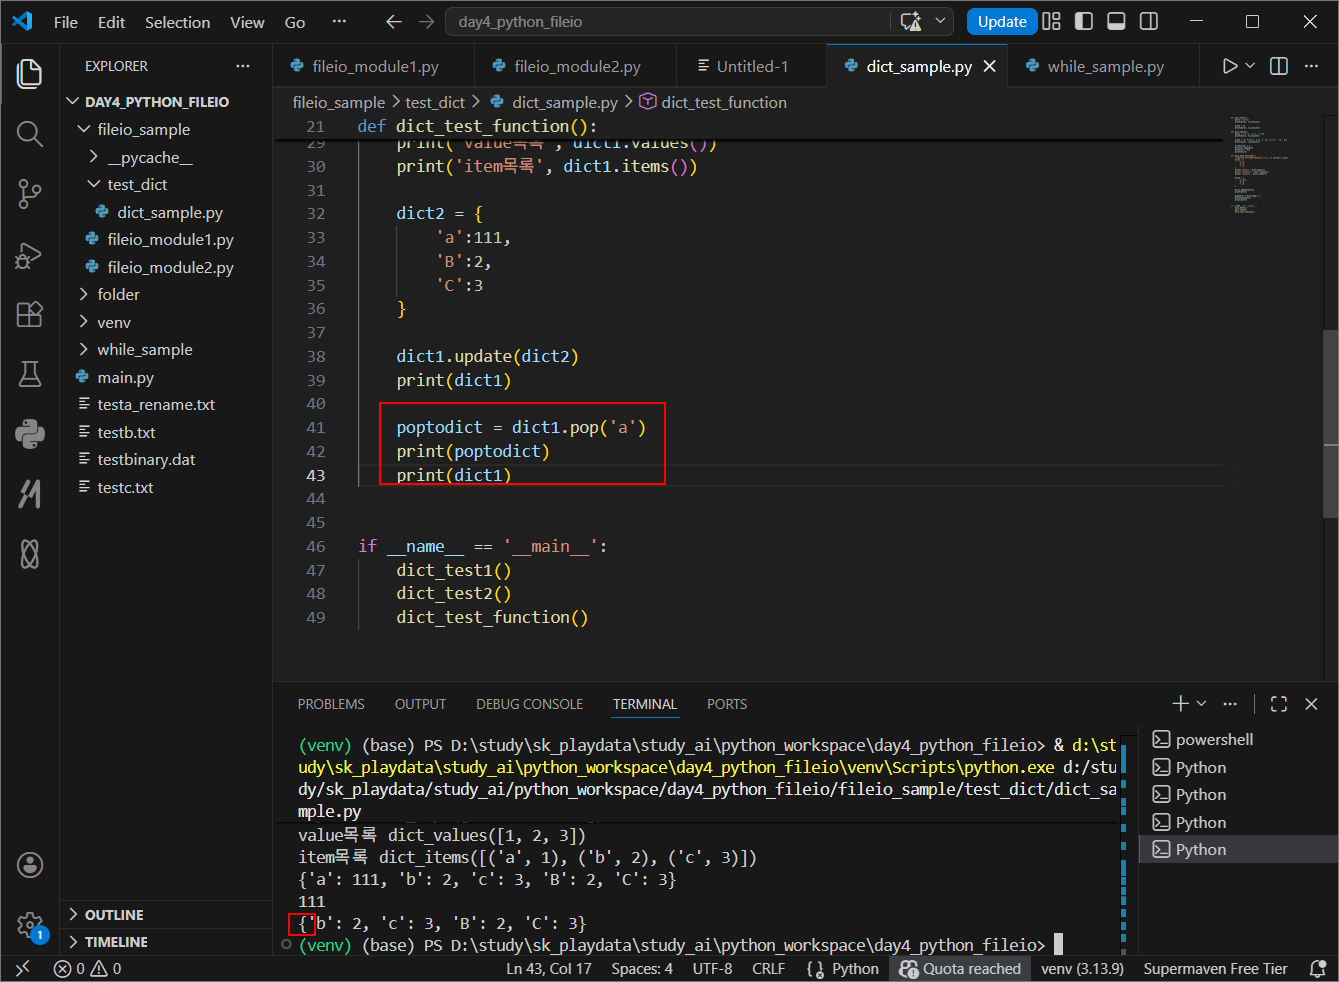This screenshot has width=1339, height=982.
Task: Show errors and warnings count in status bar
Action: (88, 968)
